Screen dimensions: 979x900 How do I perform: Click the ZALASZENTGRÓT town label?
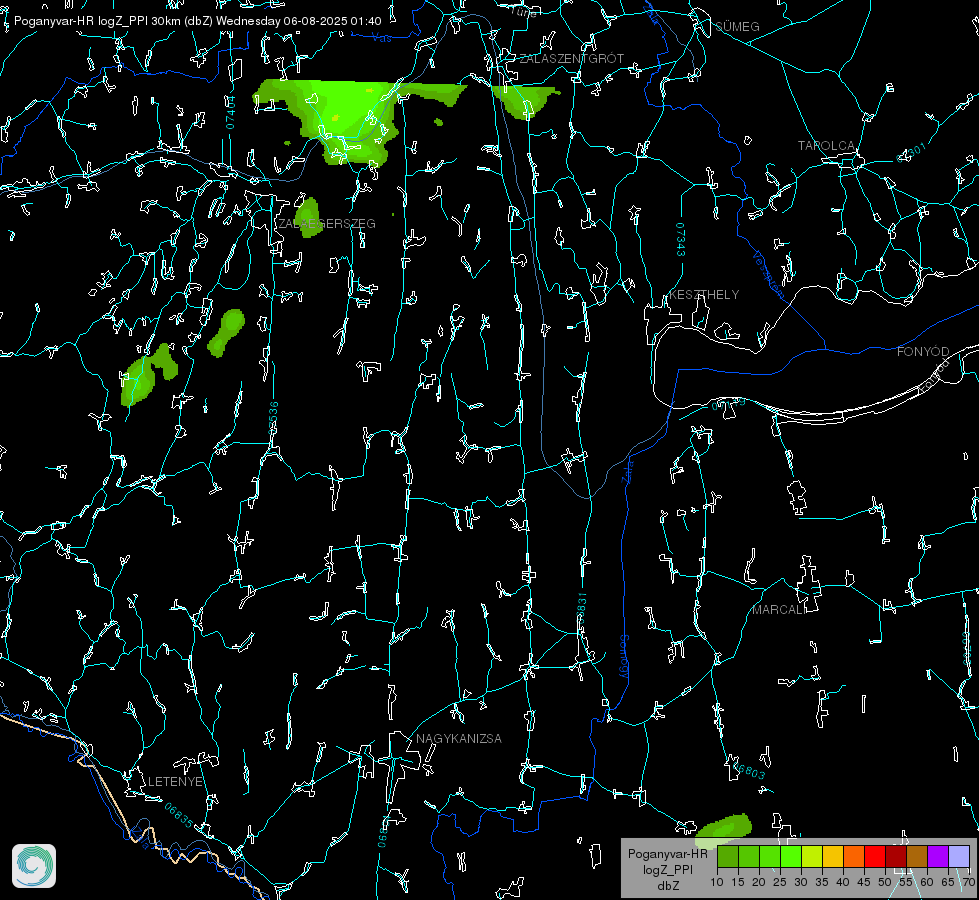[x=571, y=59]
